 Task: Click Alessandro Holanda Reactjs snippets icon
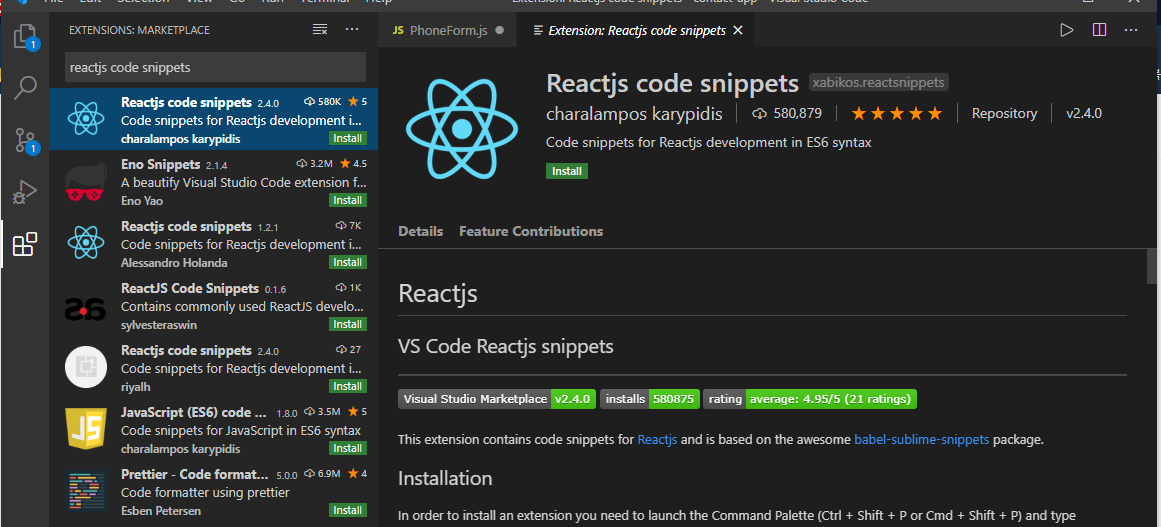pos(86,242)
